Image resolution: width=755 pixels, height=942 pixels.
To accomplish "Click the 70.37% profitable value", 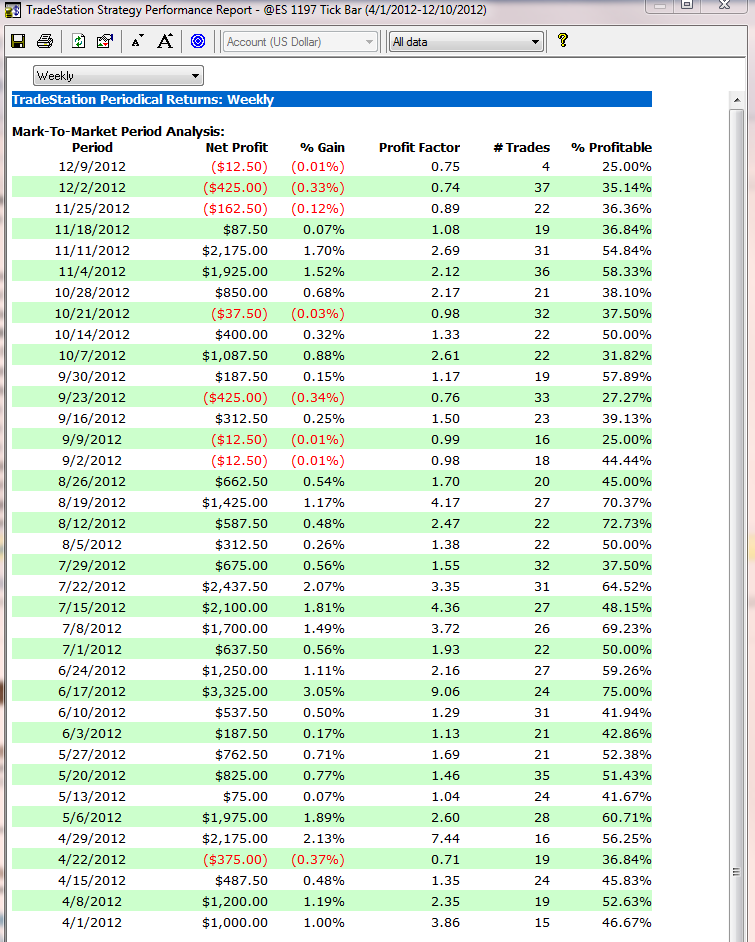I will [x=627, y=503].
